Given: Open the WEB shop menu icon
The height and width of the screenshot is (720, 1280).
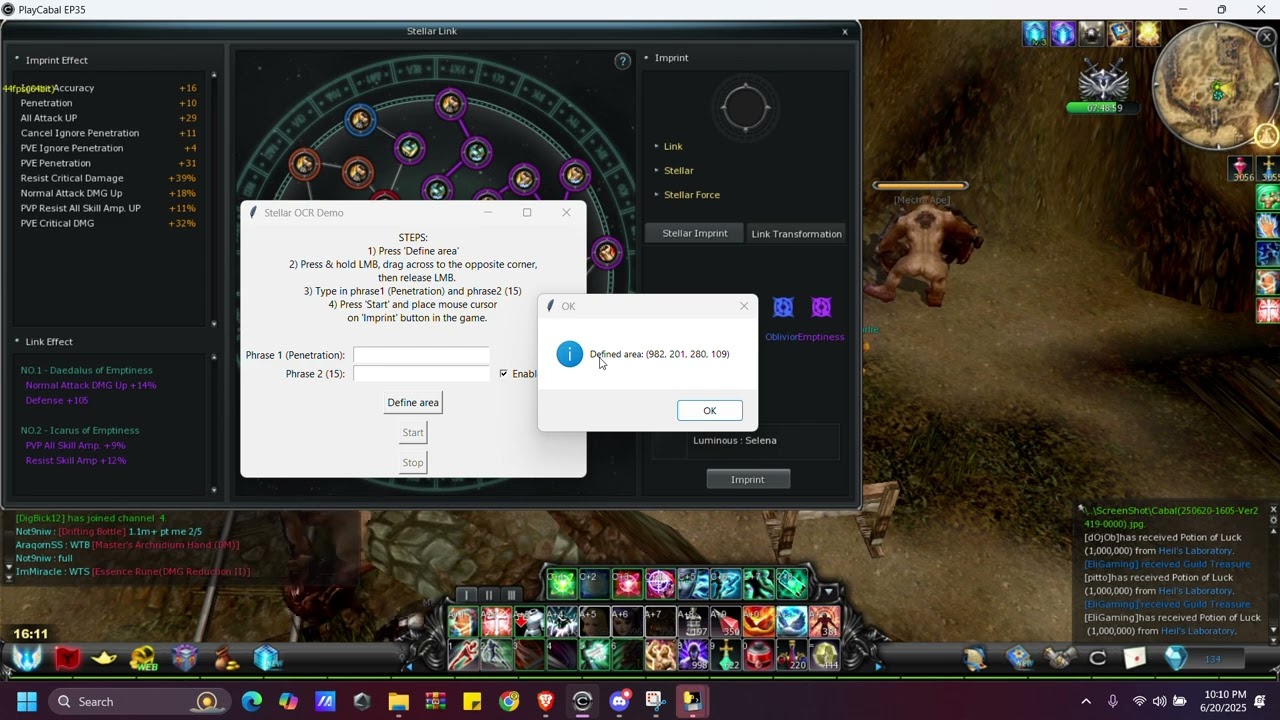Looking at the screenshot, I should (x=144, y=658).
